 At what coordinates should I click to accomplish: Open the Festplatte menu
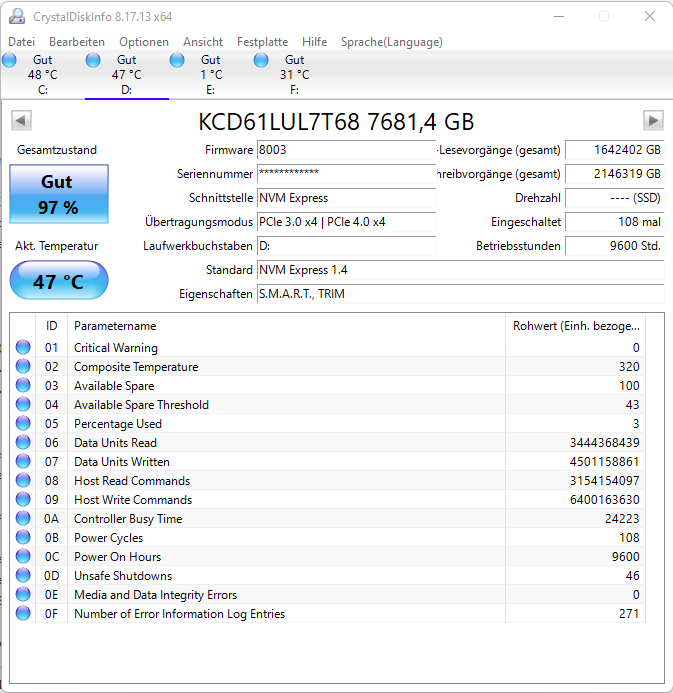[x=262, y=42]
